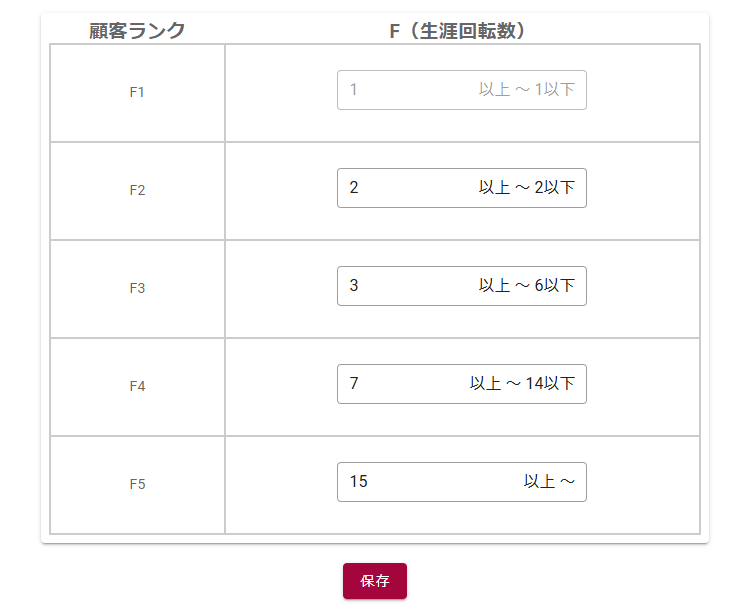
Task: Click the F4 input field containing 7
Action: point(400,384)
